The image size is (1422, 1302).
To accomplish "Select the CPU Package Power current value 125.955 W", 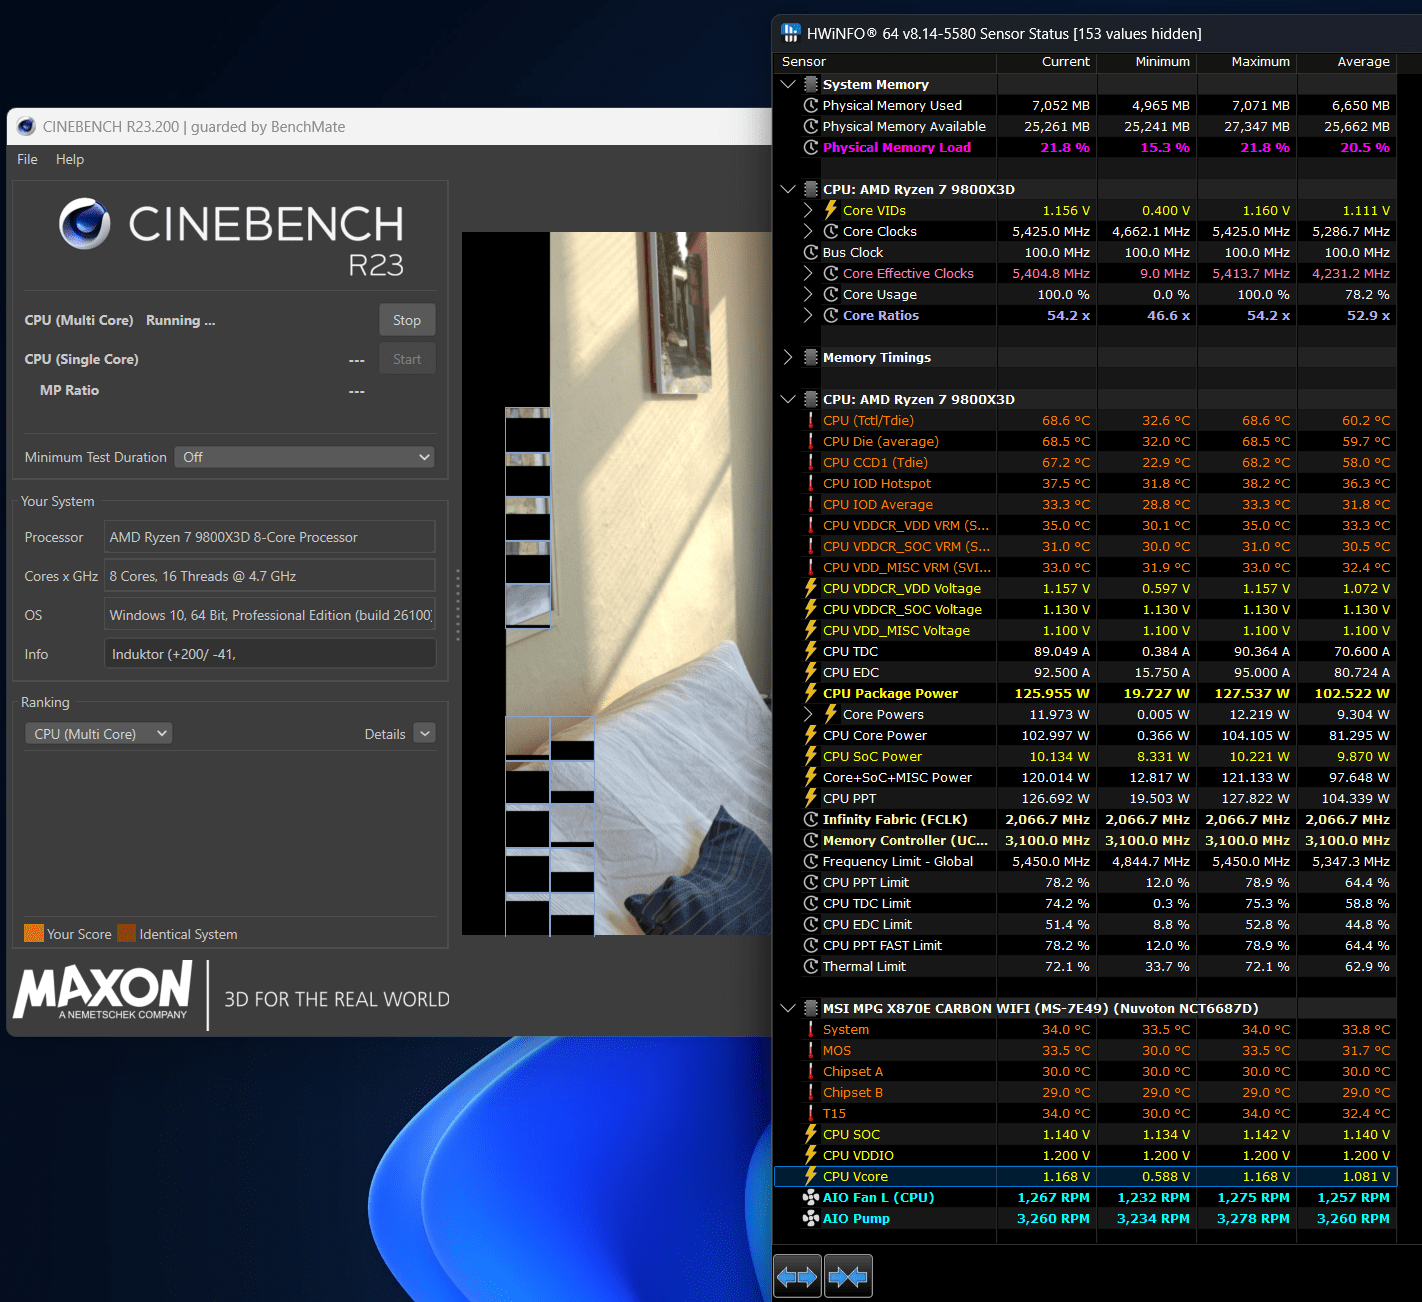I will coord(1052,693).
